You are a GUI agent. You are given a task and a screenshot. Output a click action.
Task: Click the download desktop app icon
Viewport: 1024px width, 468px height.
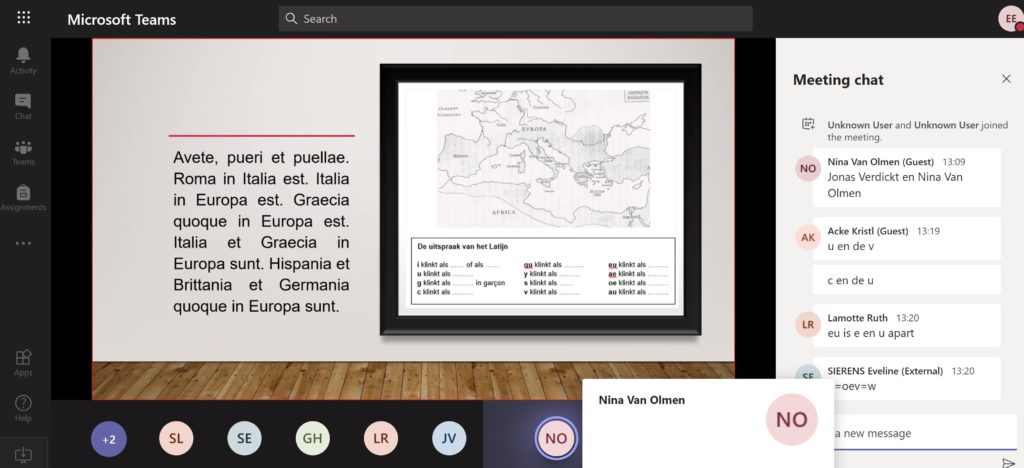click(x=23, y=454)
